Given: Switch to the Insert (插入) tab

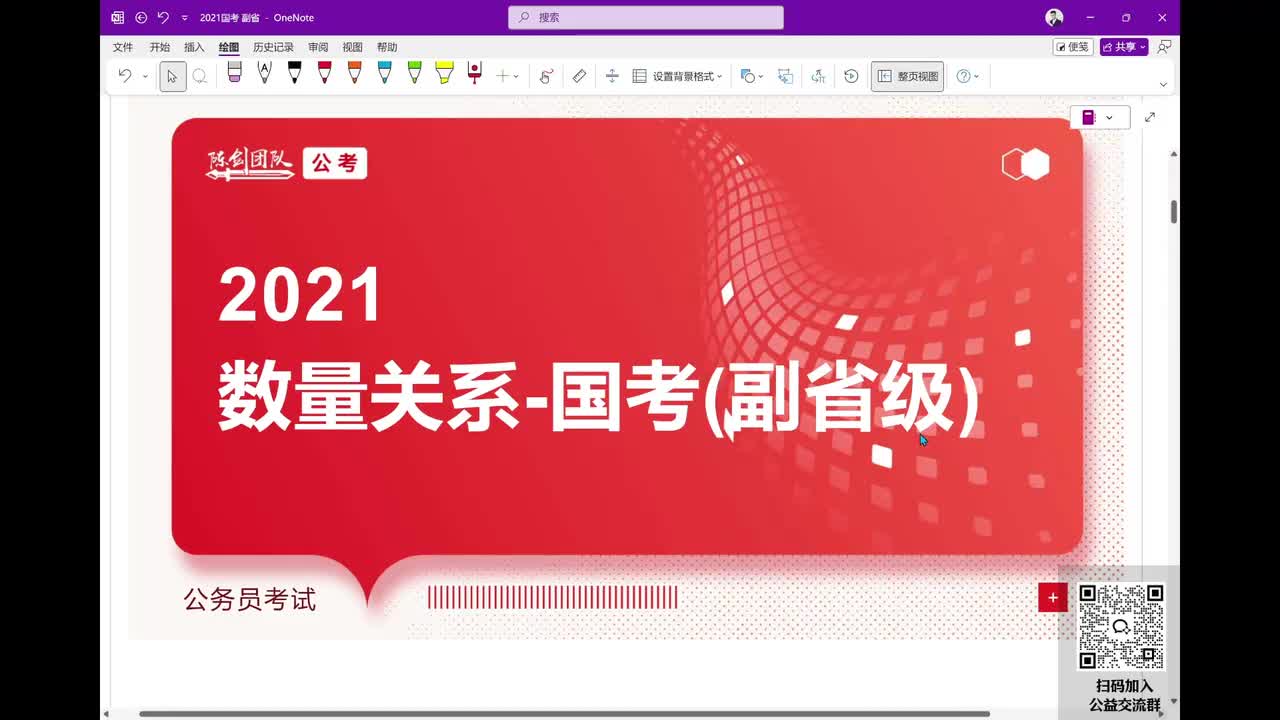Looking at the screenshot, I should click(x=194, y=47).
